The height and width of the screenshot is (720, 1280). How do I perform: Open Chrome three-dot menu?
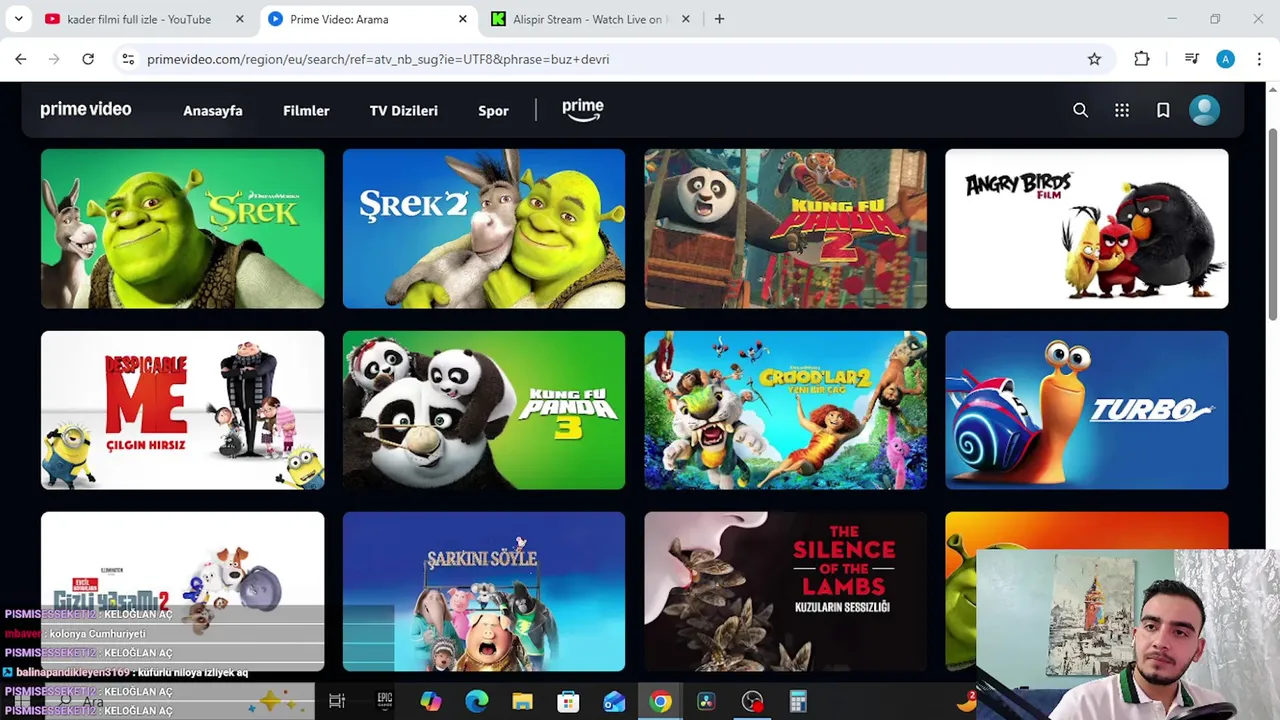pos(1259,59)
